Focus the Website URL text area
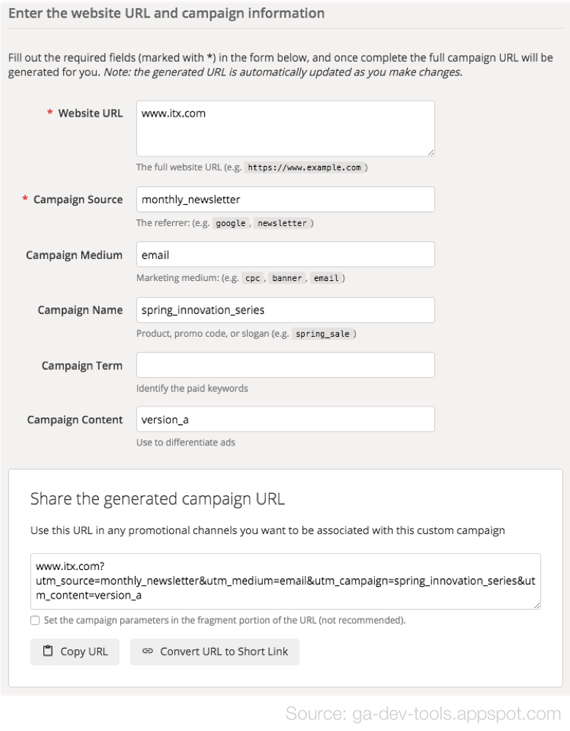 tap(285, 128)
